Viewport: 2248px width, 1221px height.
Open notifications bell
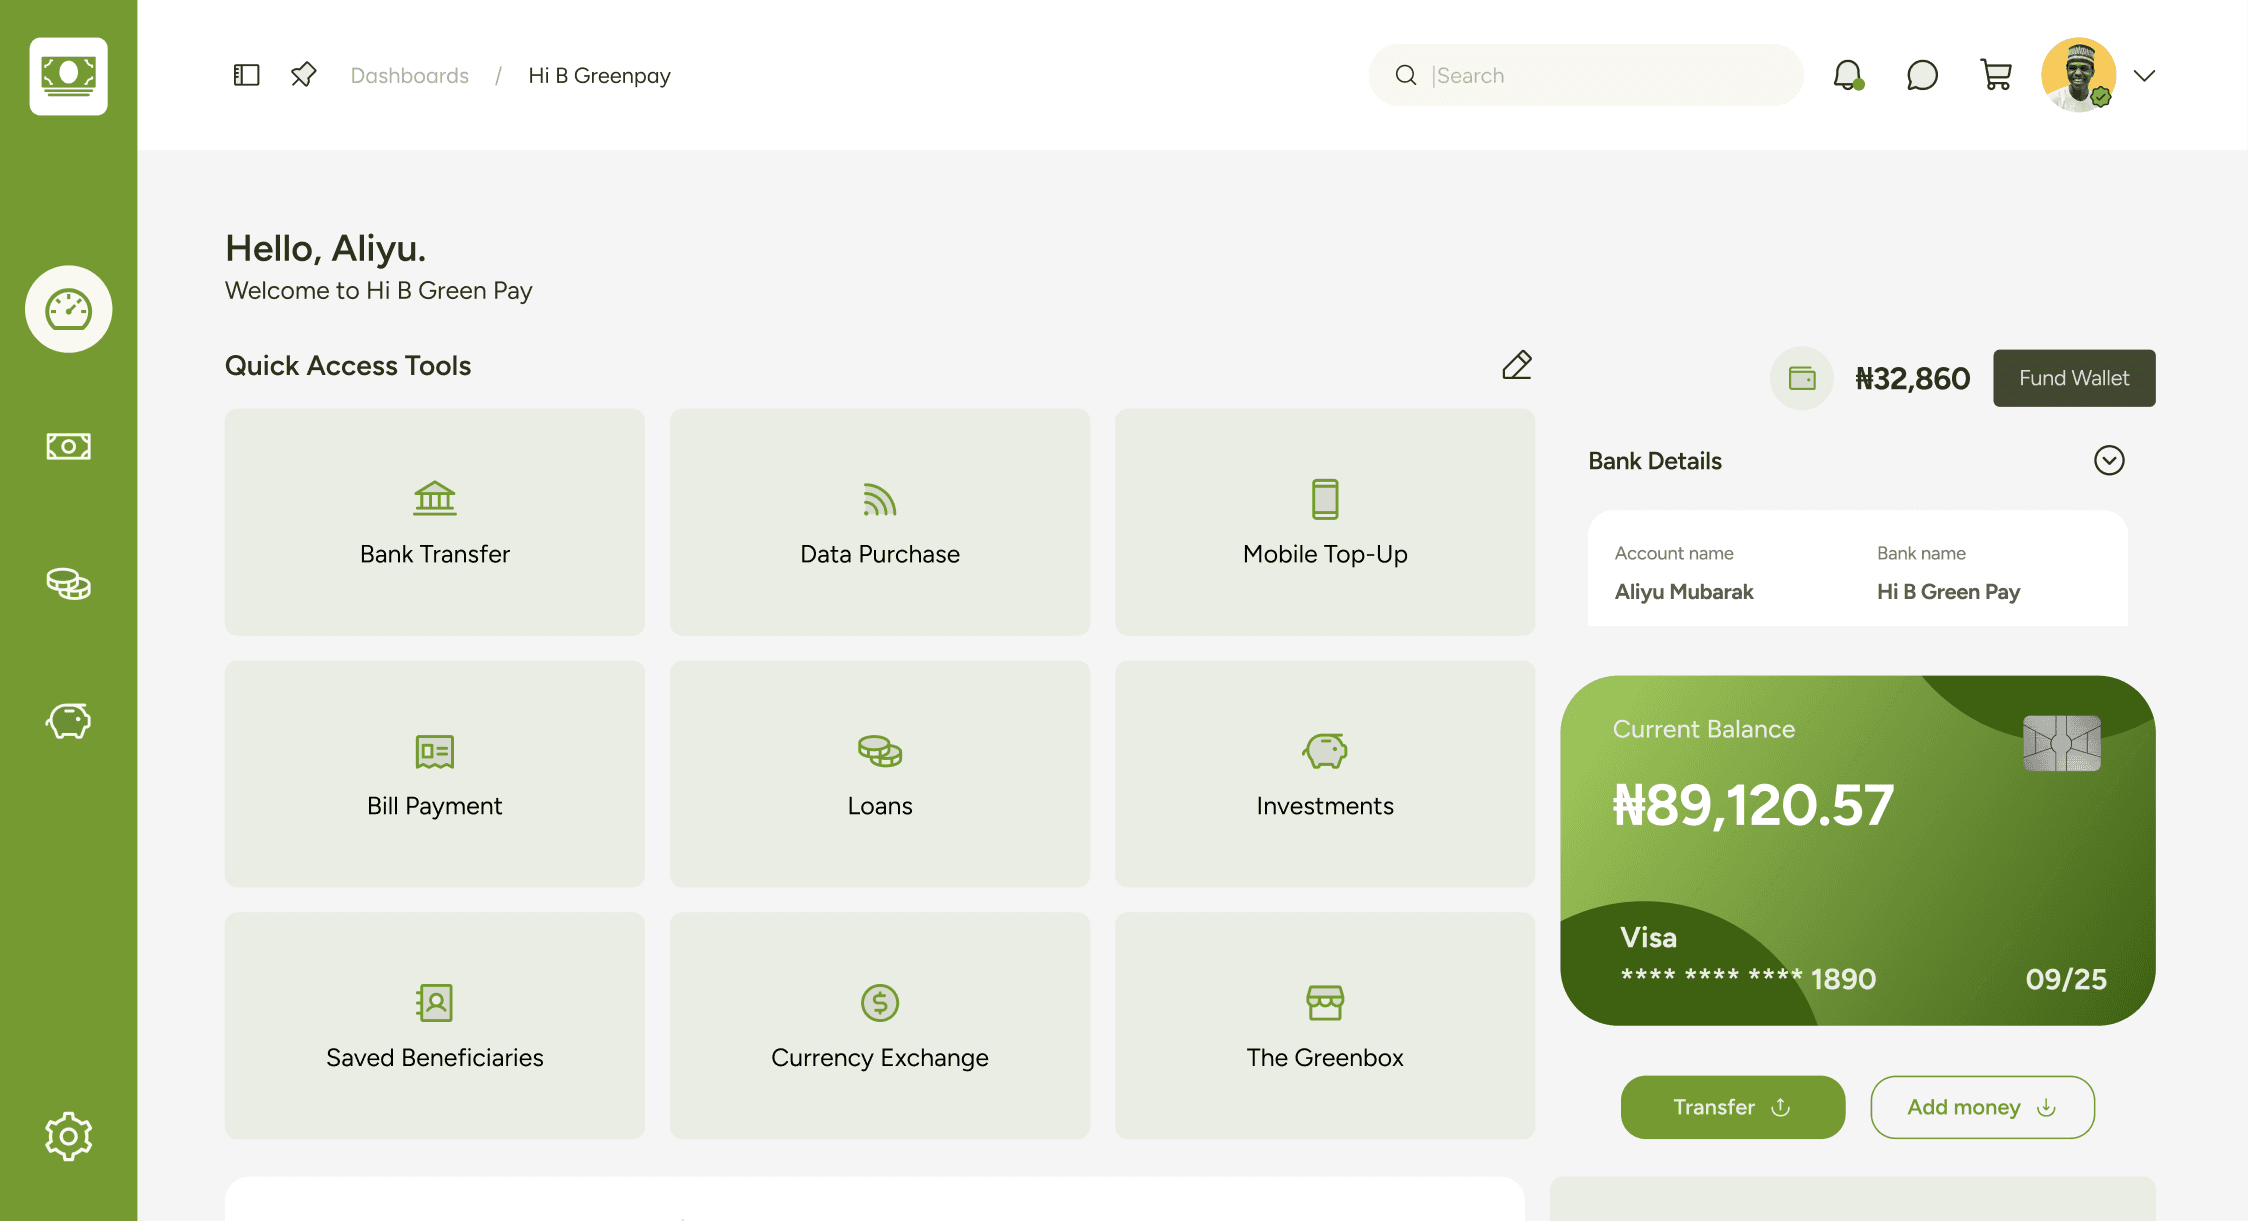pyautogui.click(x=1848, y=75)
